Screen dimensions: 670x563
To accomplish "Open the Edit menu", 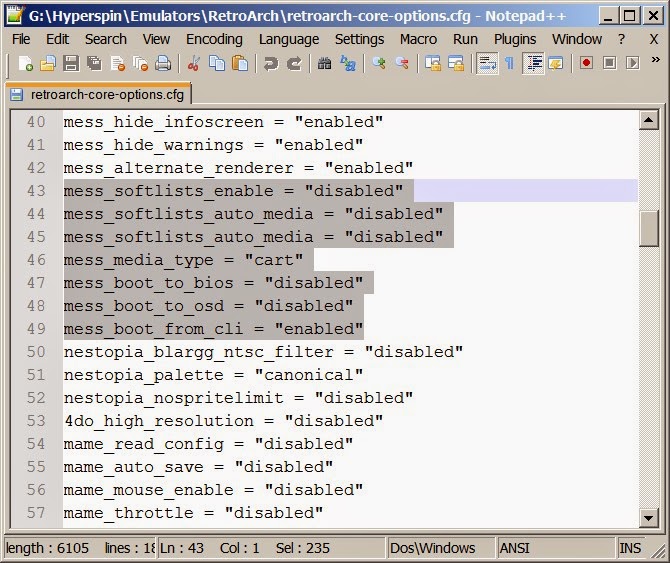I will 57,39.
